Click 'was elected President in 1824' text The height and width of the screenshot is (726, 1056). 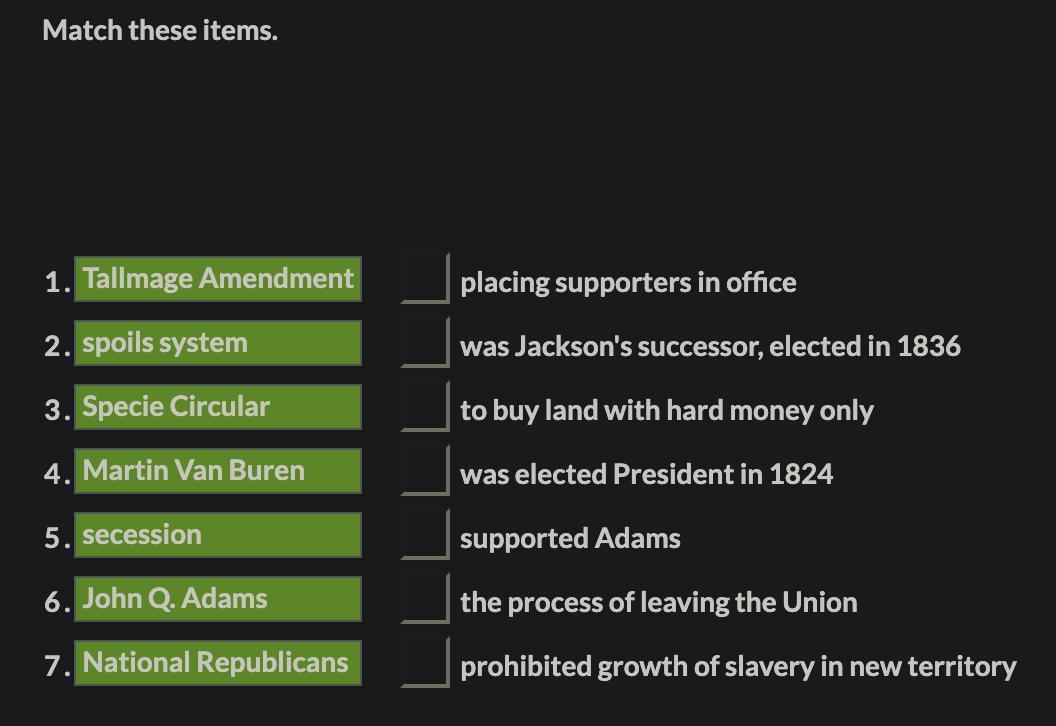coord(646,475)
